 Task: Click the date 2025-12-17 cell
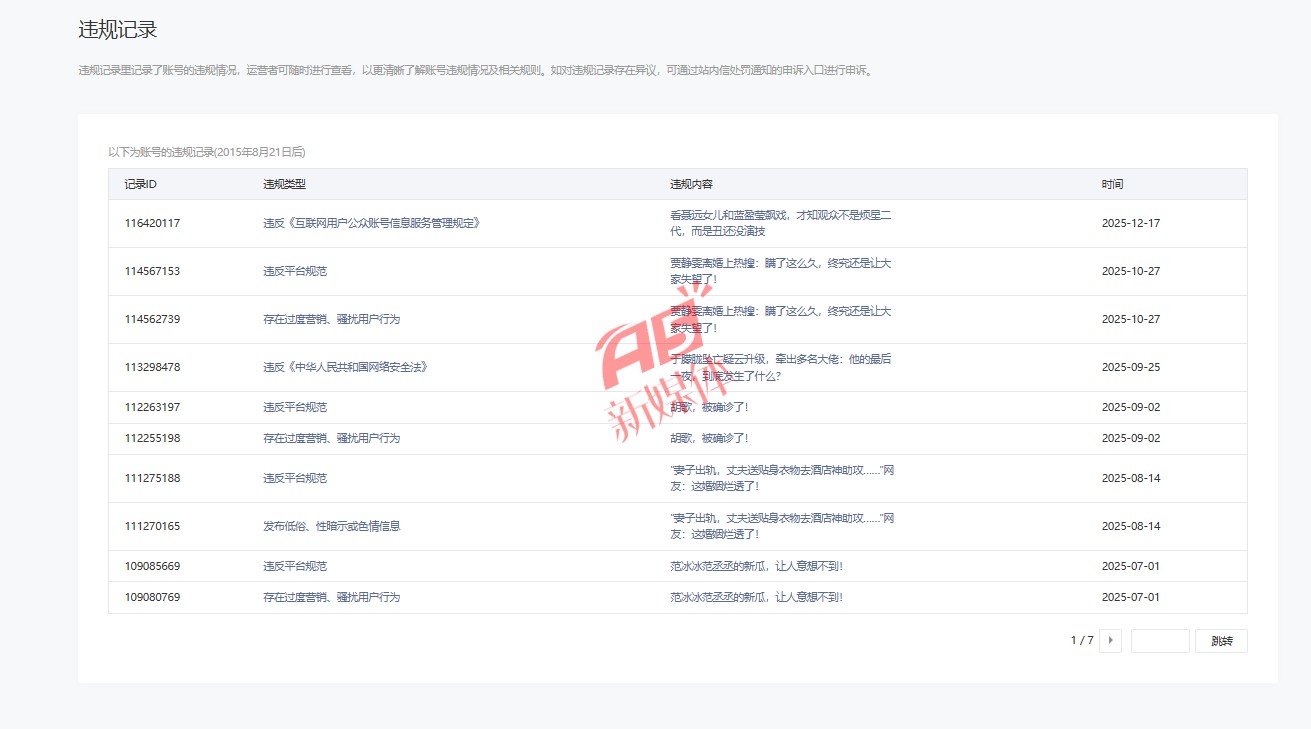coord(1130,223)
